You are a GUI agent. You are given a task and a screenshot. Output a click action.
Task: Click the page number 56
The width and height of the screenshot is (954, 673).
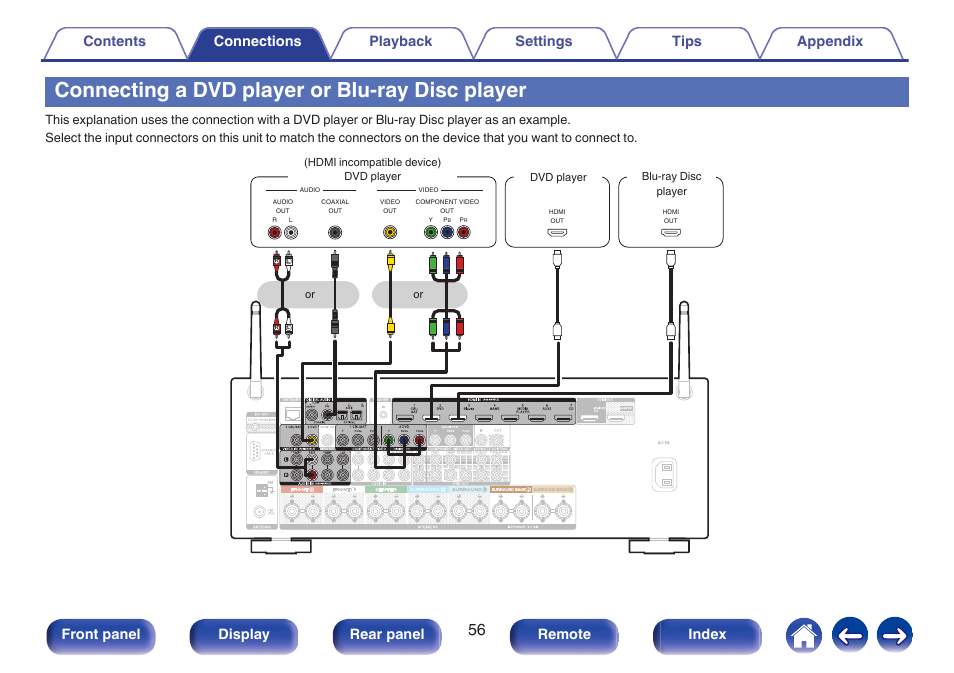coord(476,630)
